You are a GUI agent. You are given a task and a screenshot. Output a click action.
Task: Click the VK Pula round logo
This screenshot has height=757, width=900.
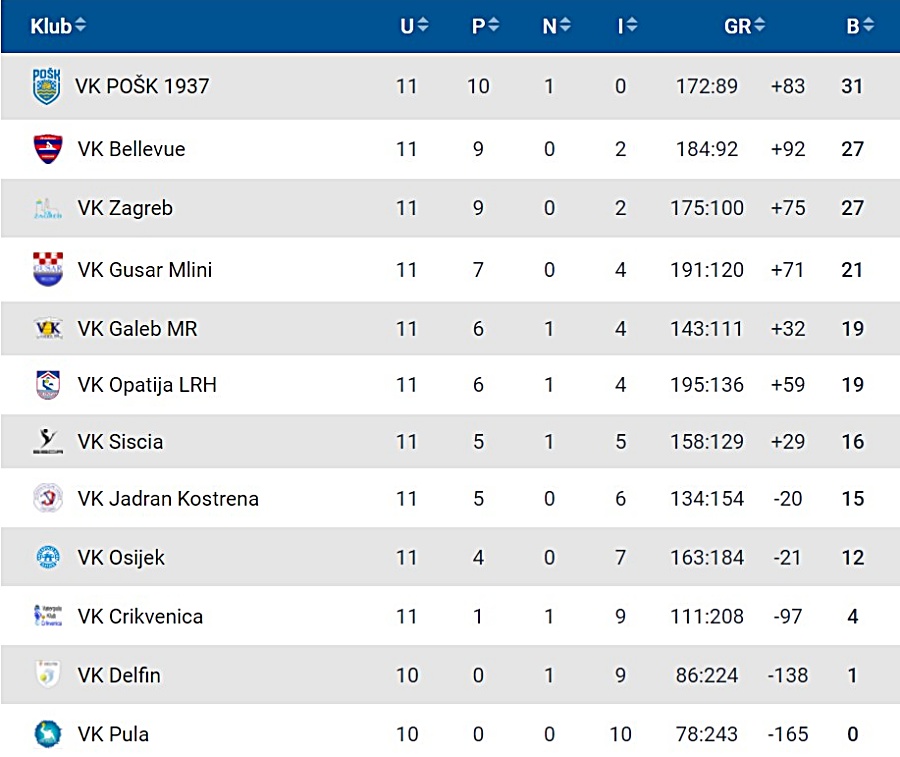pos(48,734)
